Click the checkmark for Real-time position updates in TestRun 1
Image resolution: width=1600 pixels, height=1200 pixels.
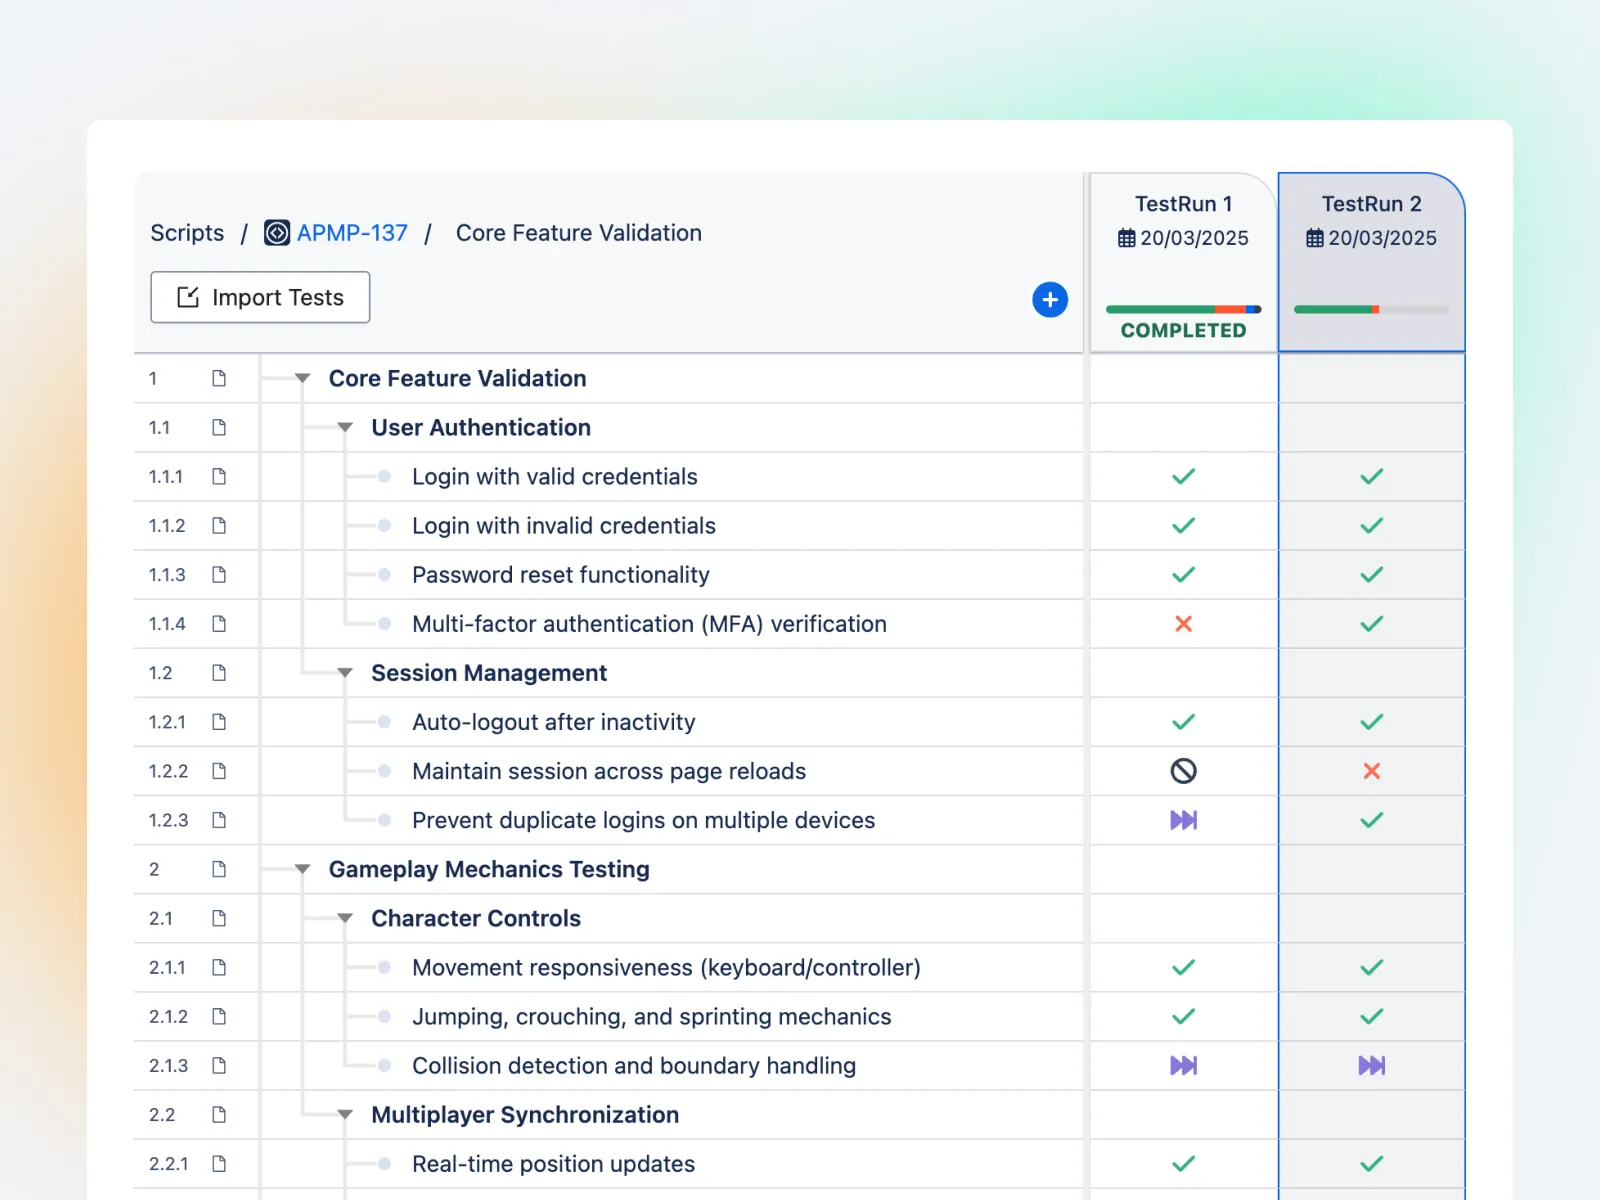[1183, 1163]
